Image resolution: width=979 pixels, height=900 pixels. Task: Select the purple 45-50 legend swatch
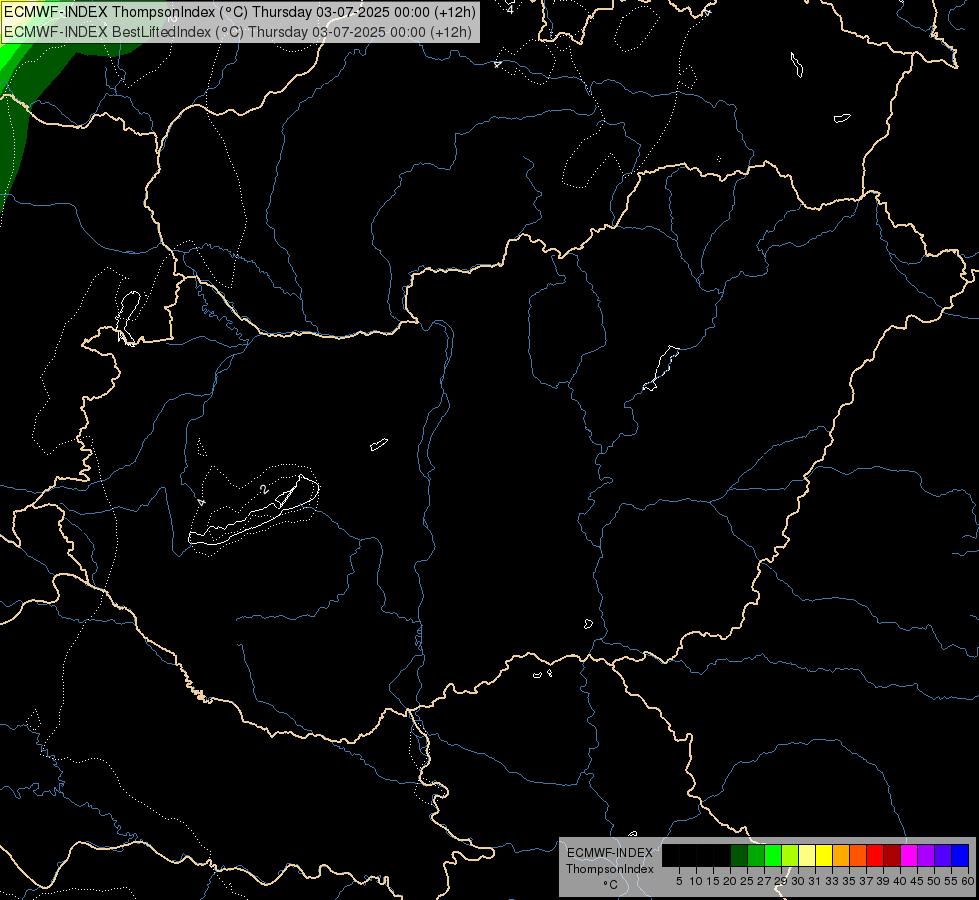tap(926, 855)
